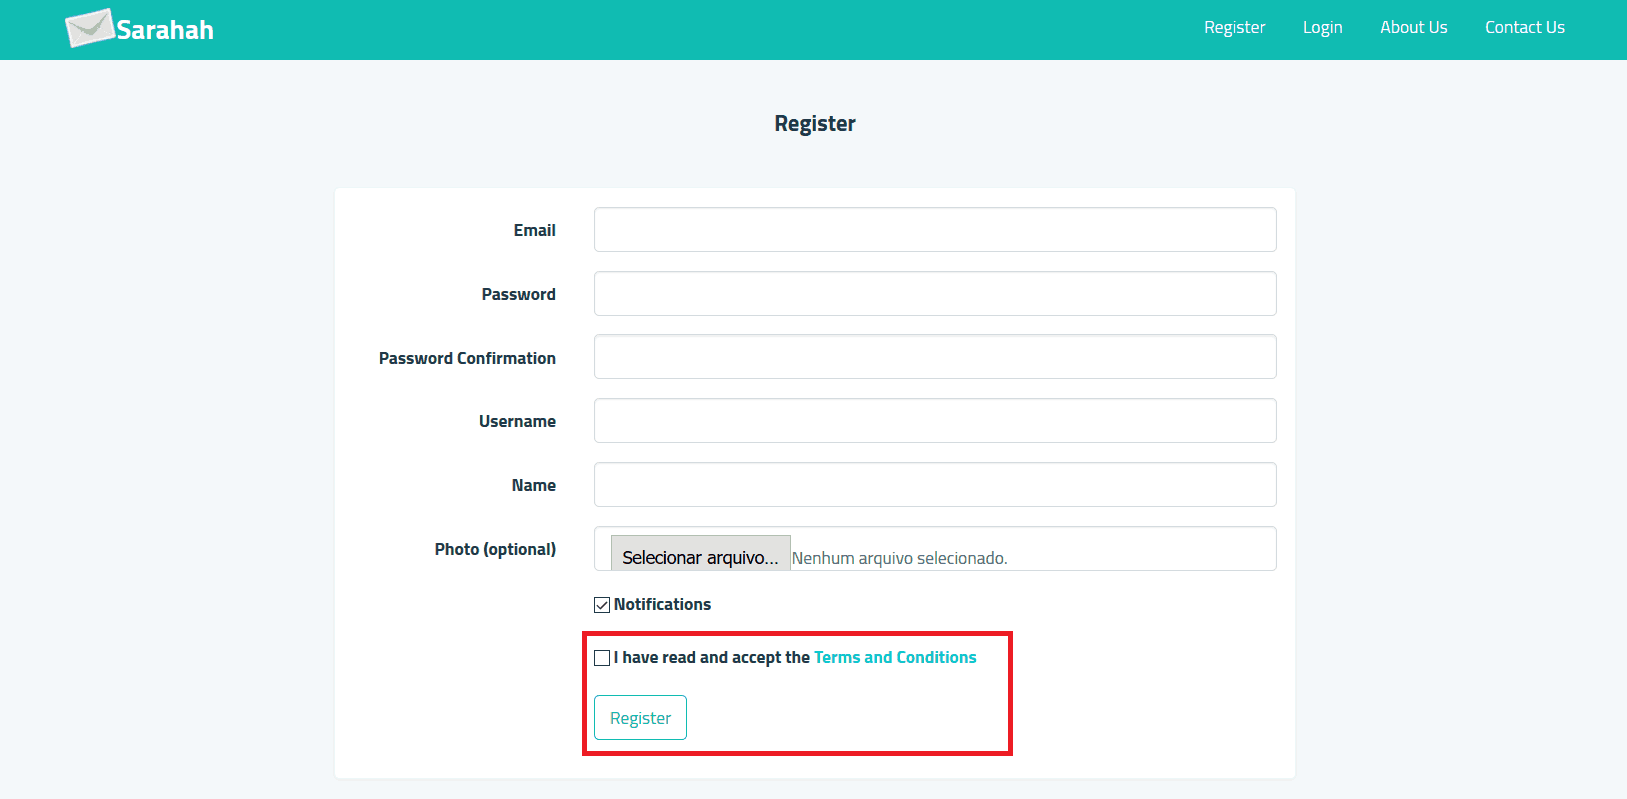This screenshot has width=1627, height=799.
Task: Focus the Name input field
Action: point(935,485)
